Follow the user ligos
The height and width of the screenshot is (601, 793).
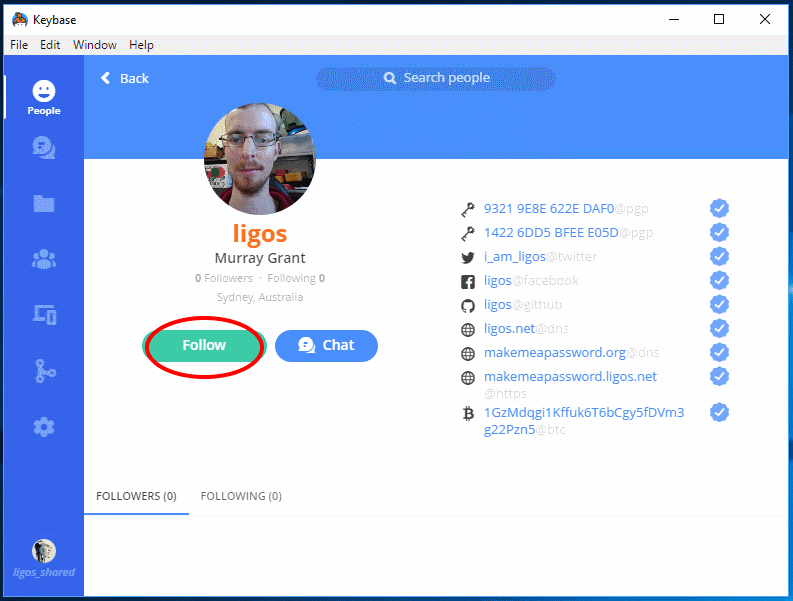[x=204, y=346]
